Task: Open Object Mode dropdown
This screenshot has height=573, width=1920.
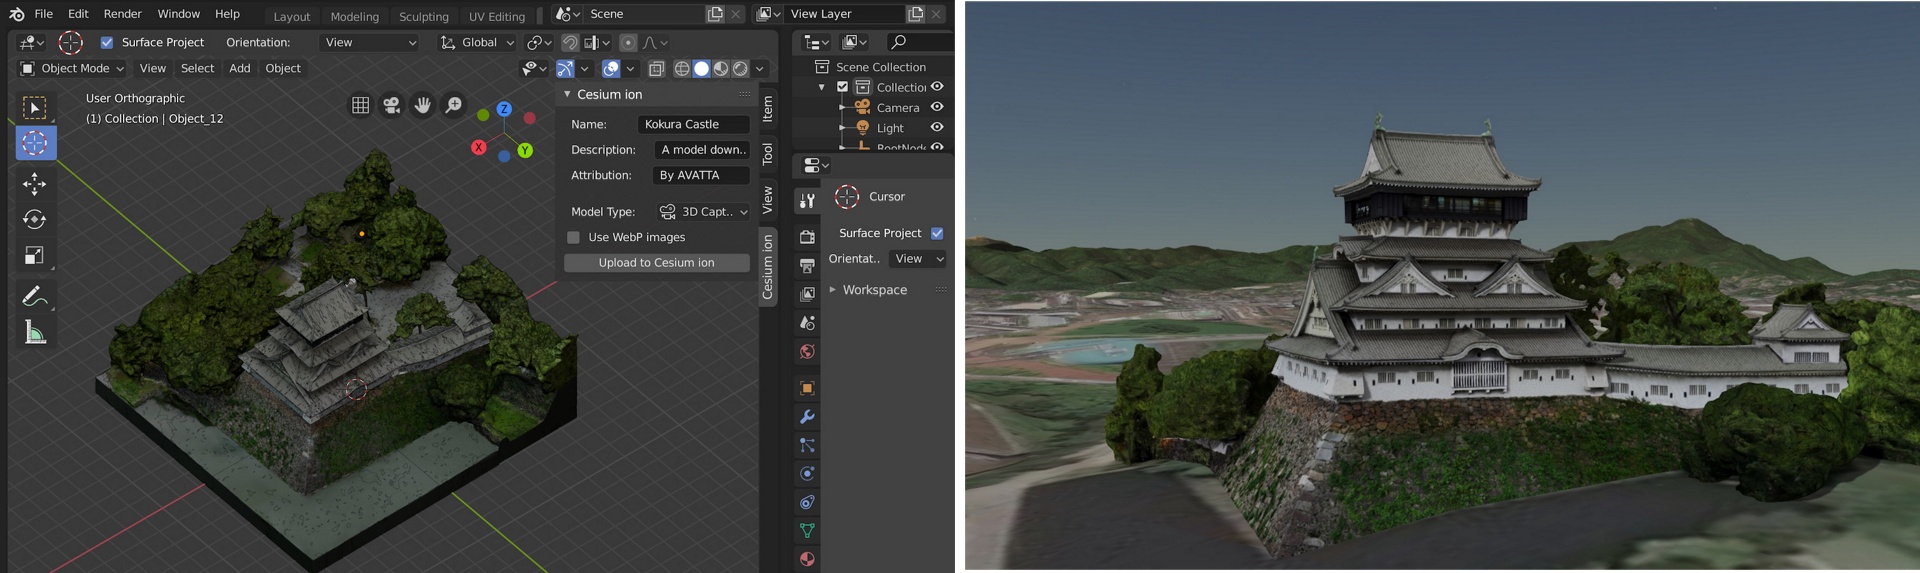Action: coord(72,68)
